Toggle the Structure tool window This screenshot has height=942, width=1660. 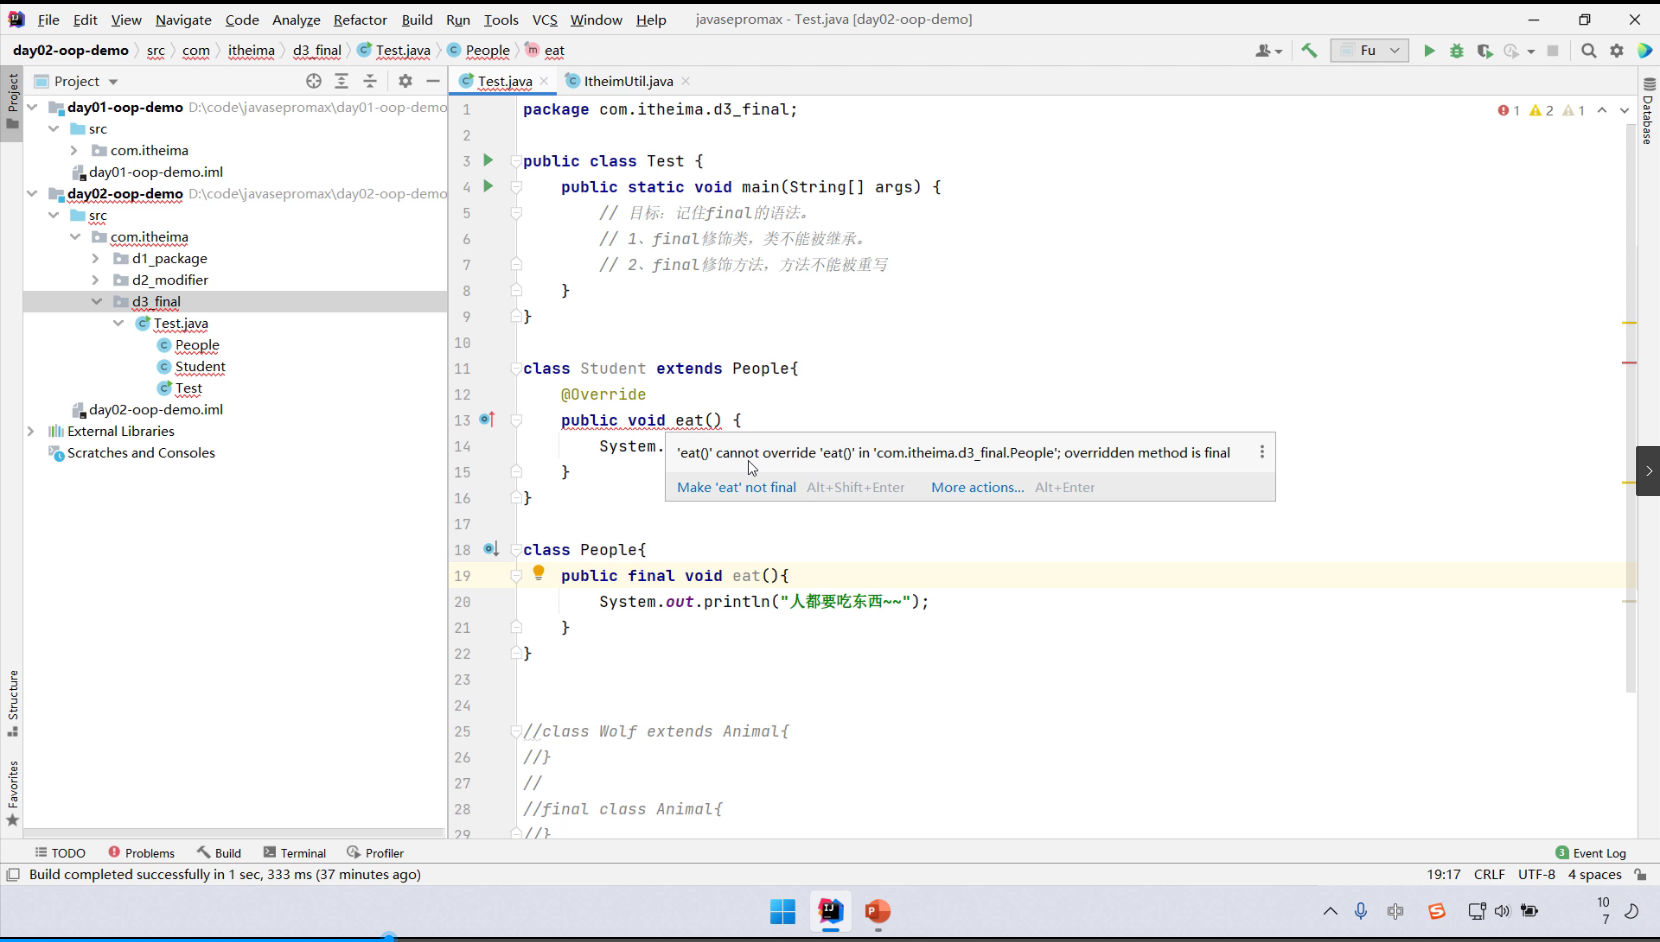pos(13,702)
